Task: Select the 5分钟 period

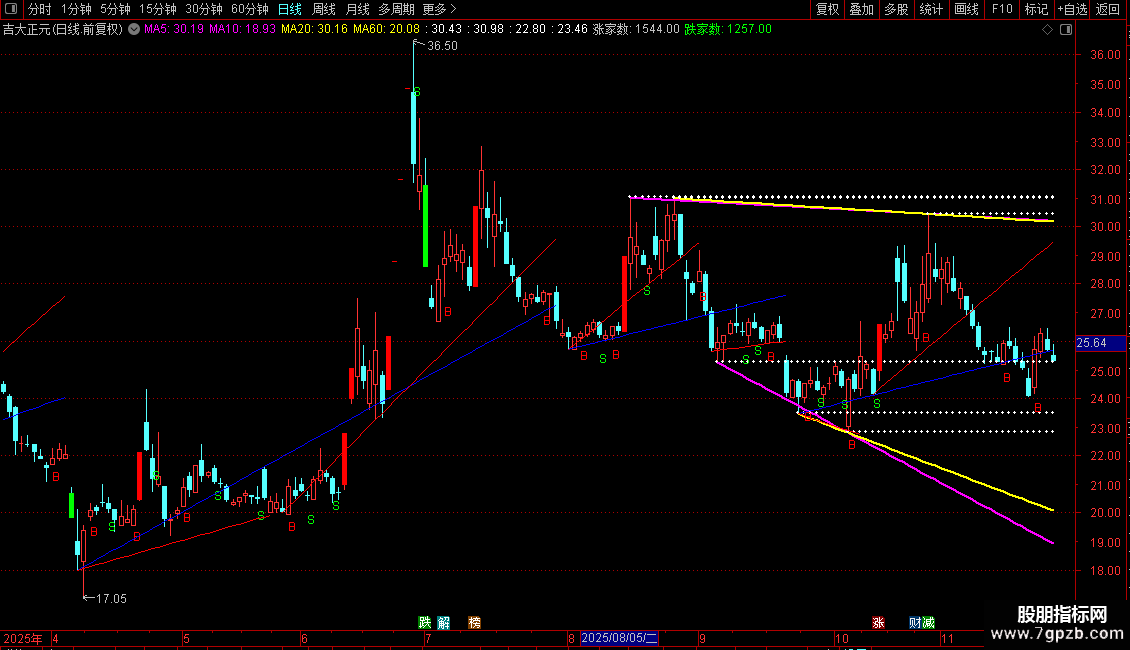Action: click(115, 9)
